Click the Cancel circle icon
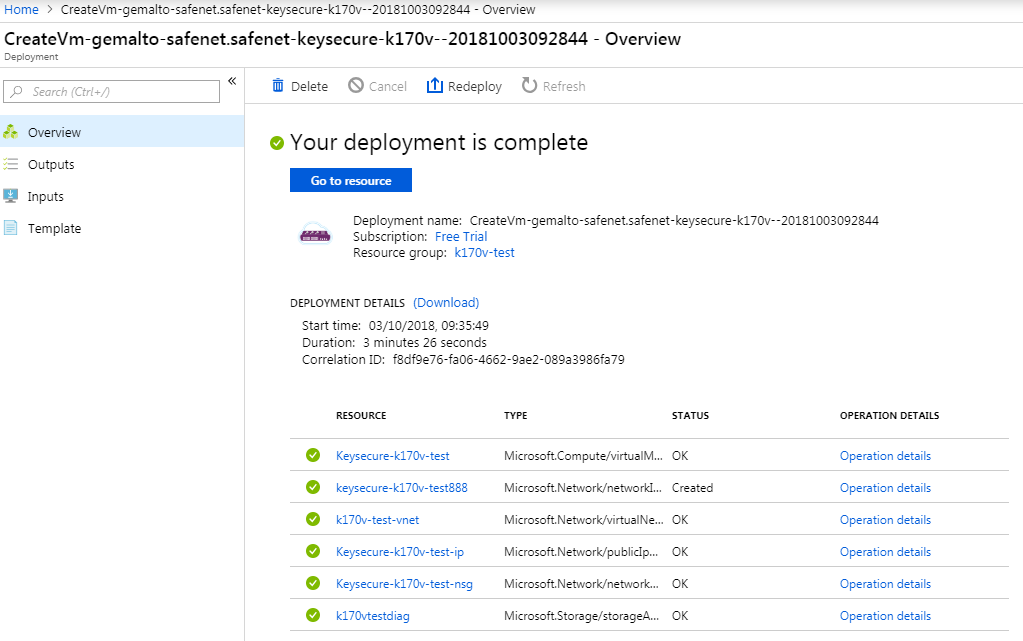Viewport: 1023px width, 641px height. pyautogui.click(x=356, y=86)
